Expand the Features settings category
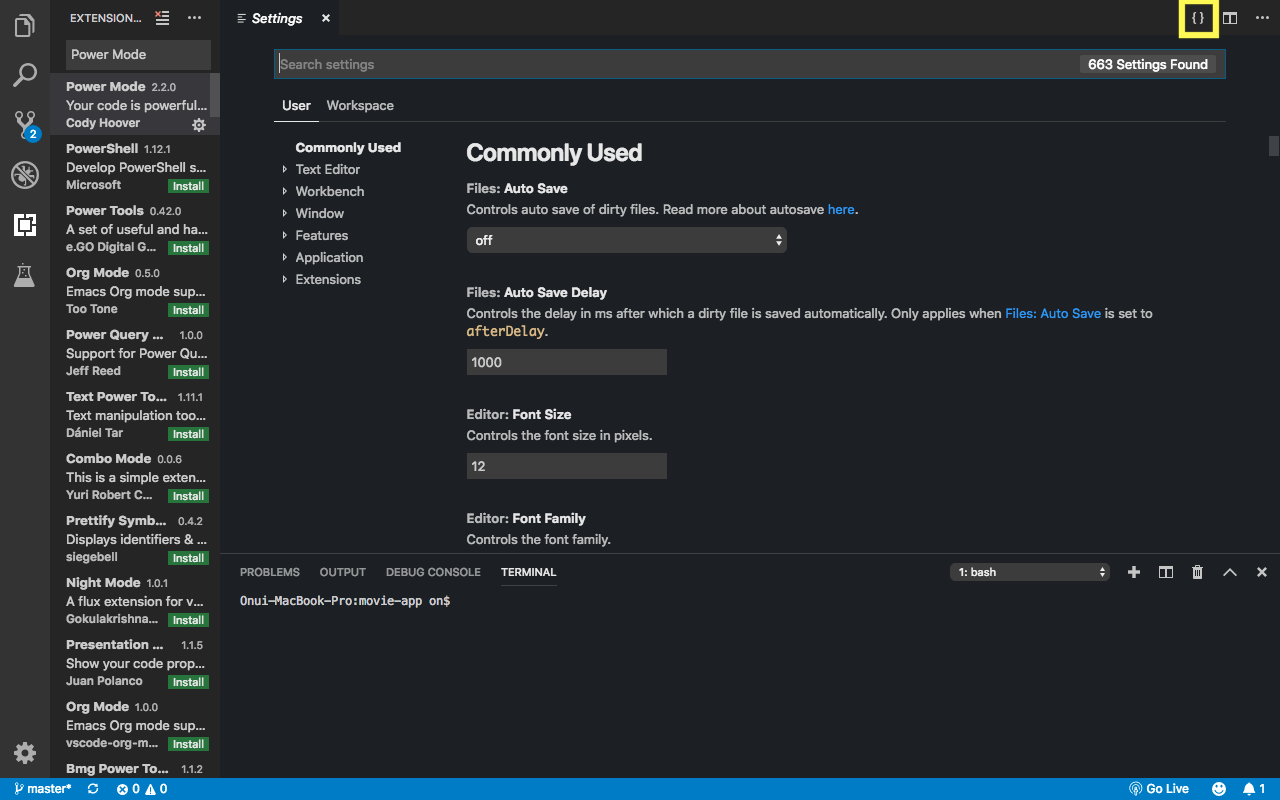This screenshot has width=1280, height=800. 321,235
